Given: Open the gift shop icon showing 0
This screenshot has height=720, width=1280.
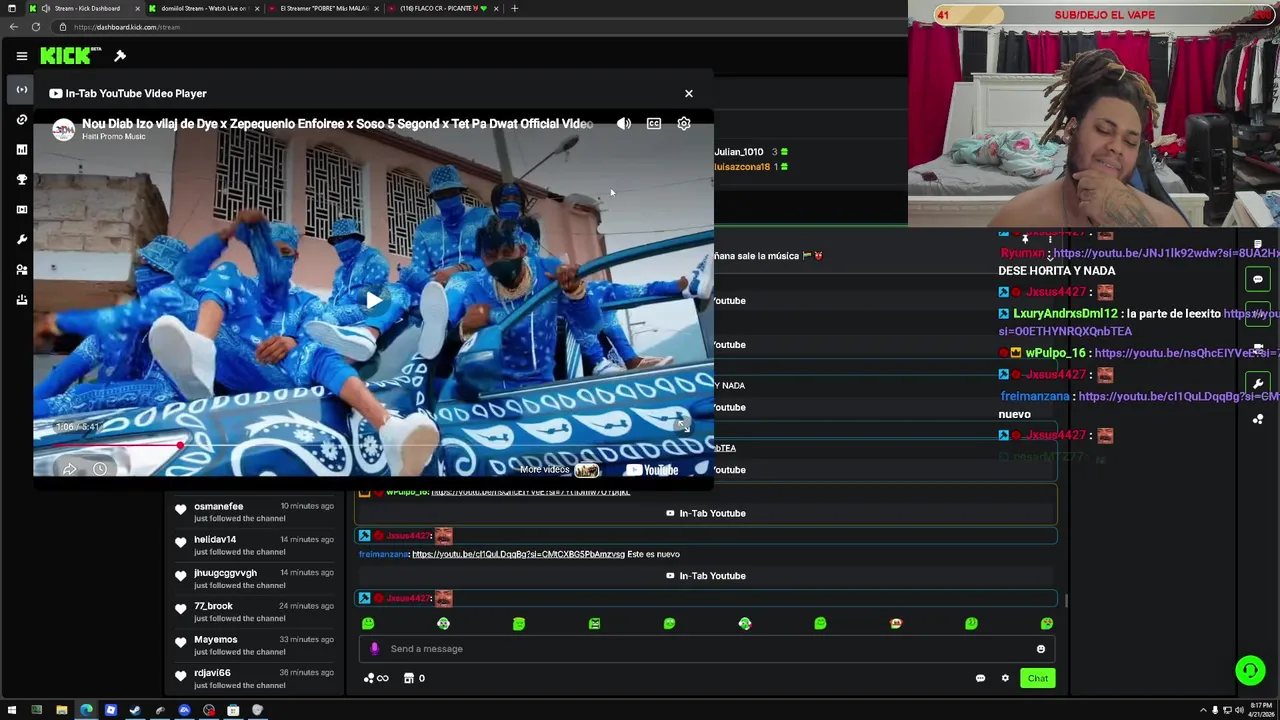Looking at the screenshot, I should 414,678.
